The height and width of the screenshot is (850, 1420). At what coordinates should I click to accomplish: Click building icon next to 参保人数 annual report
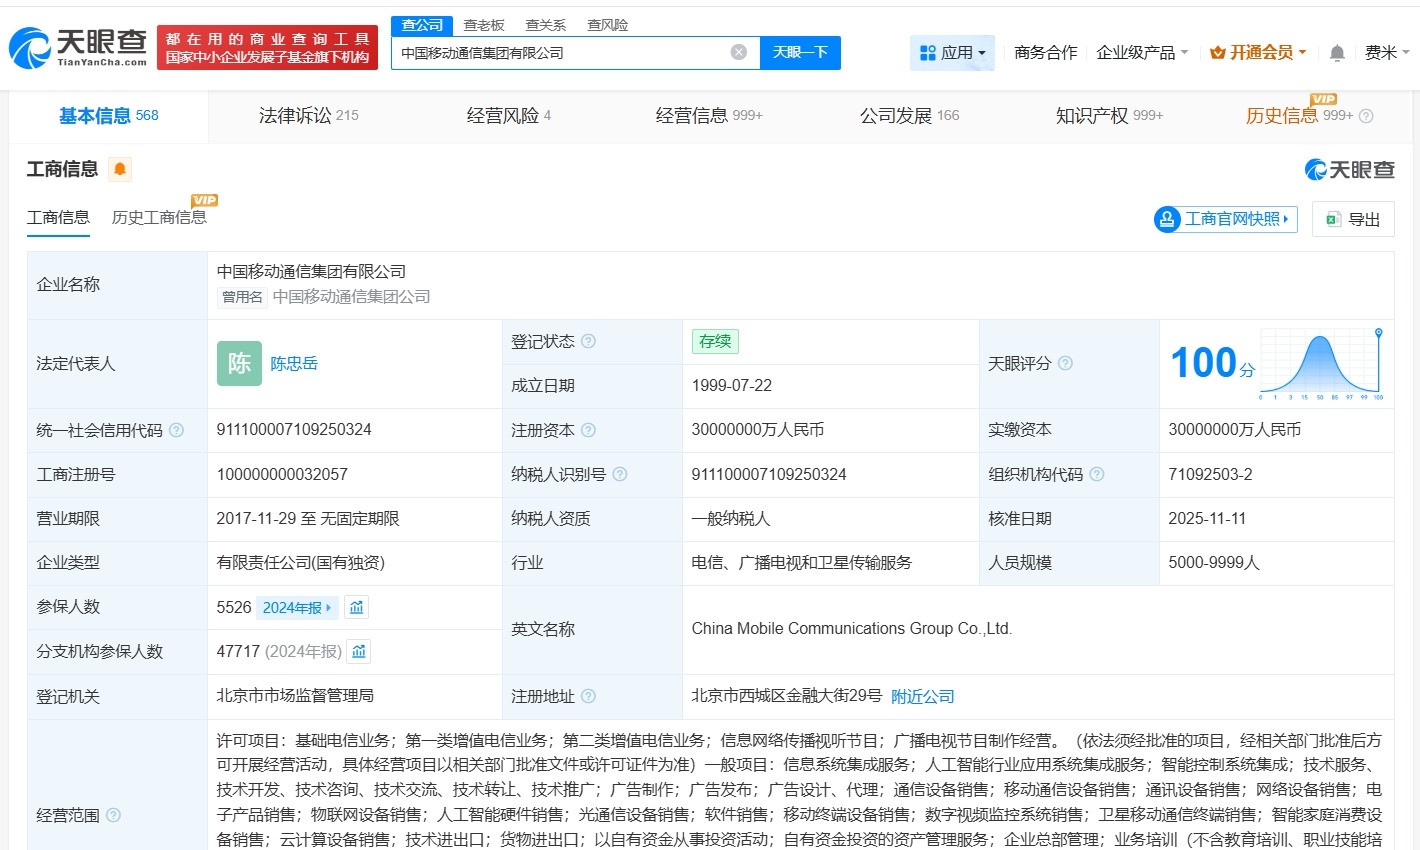point(356,606)
